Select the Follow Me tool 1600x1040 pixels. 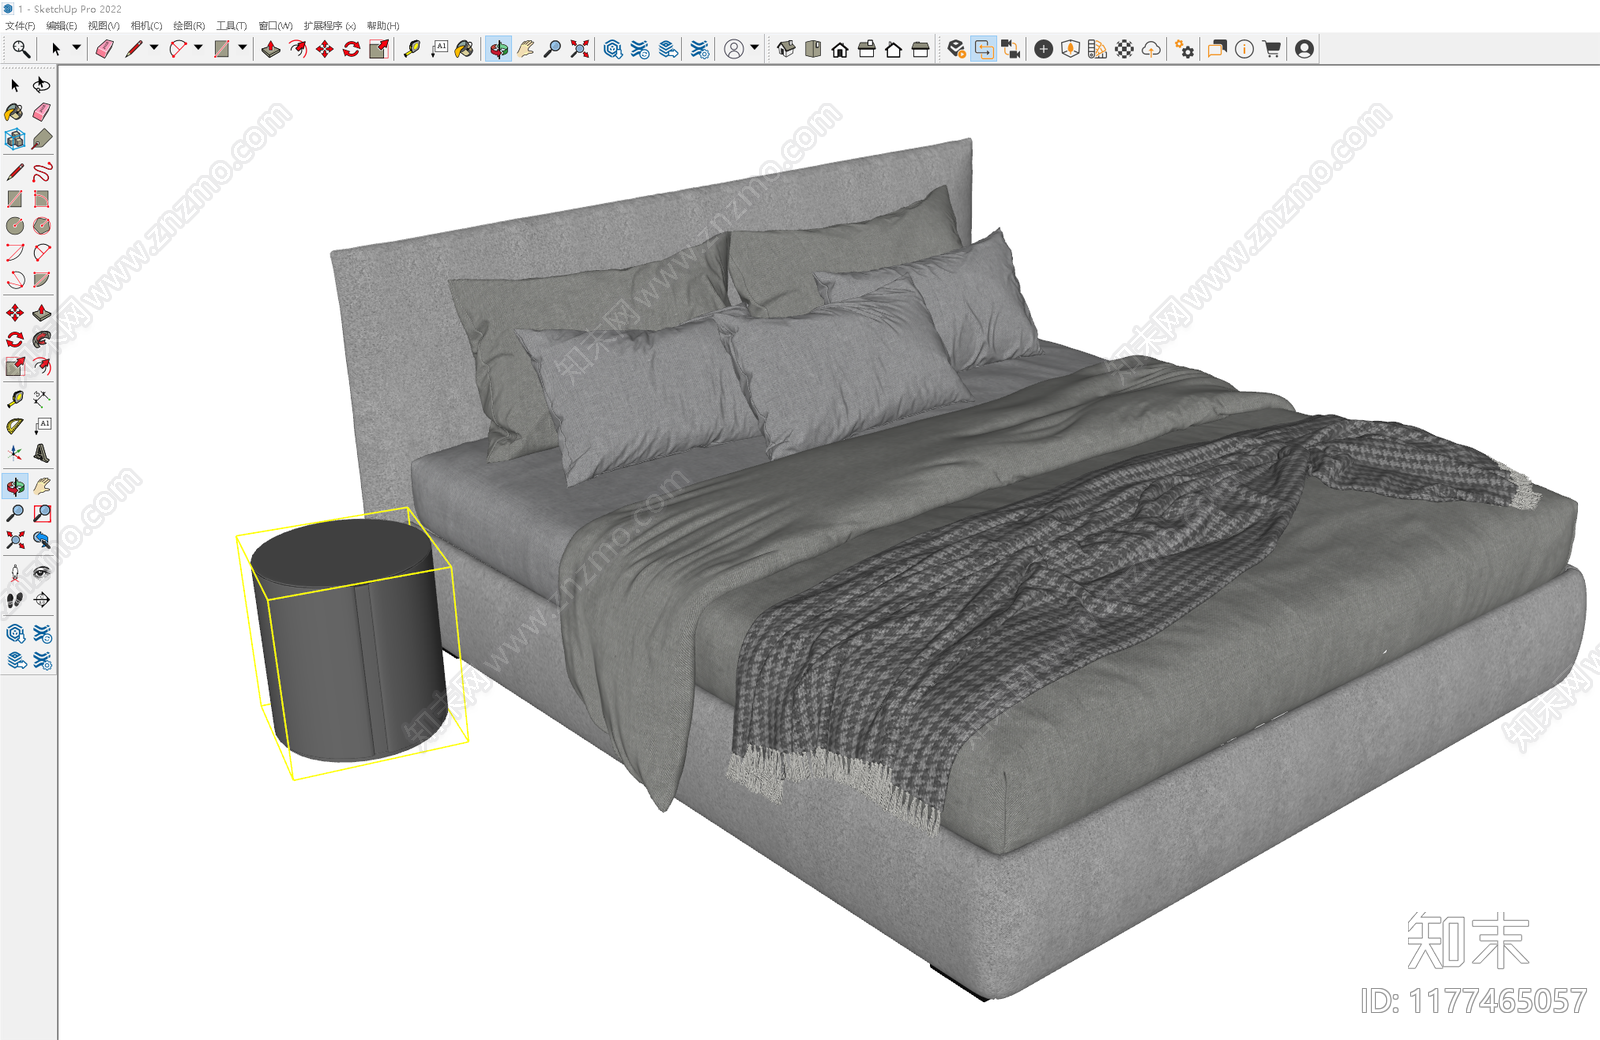pyautogui.click(x=41, y=340)
